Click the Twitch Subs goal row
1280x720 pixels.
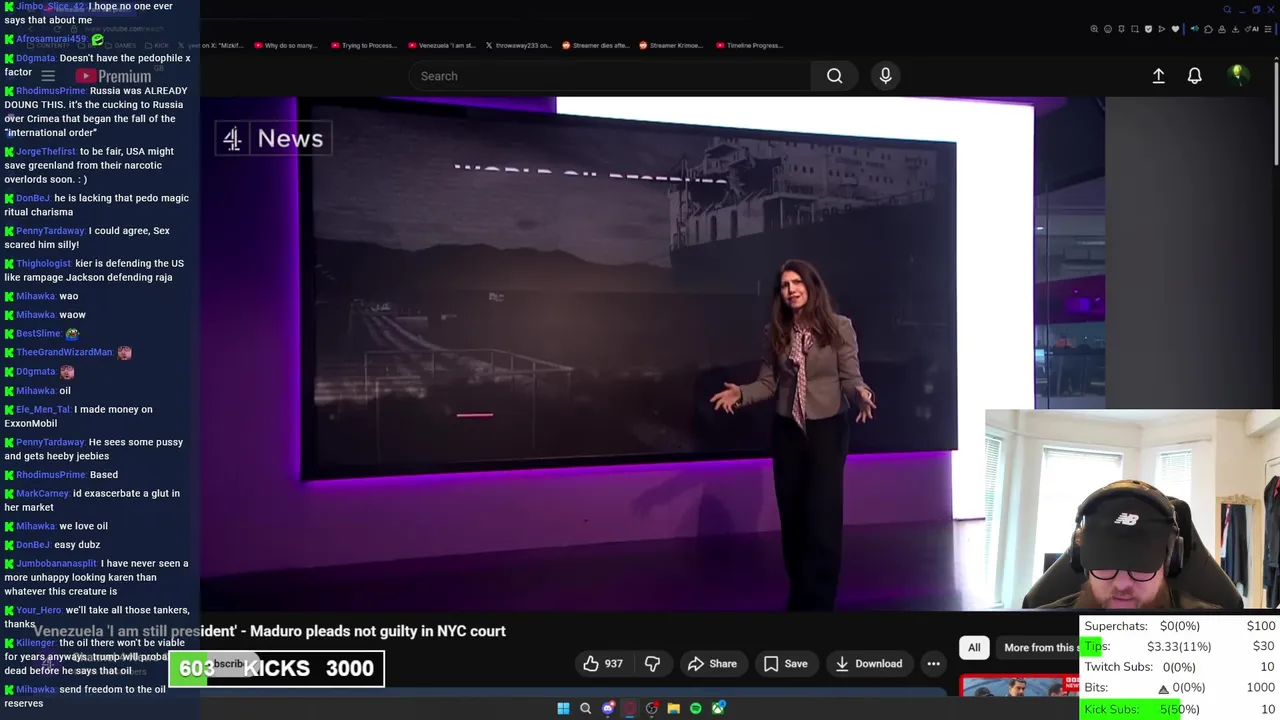click(x=1180, y=667)
